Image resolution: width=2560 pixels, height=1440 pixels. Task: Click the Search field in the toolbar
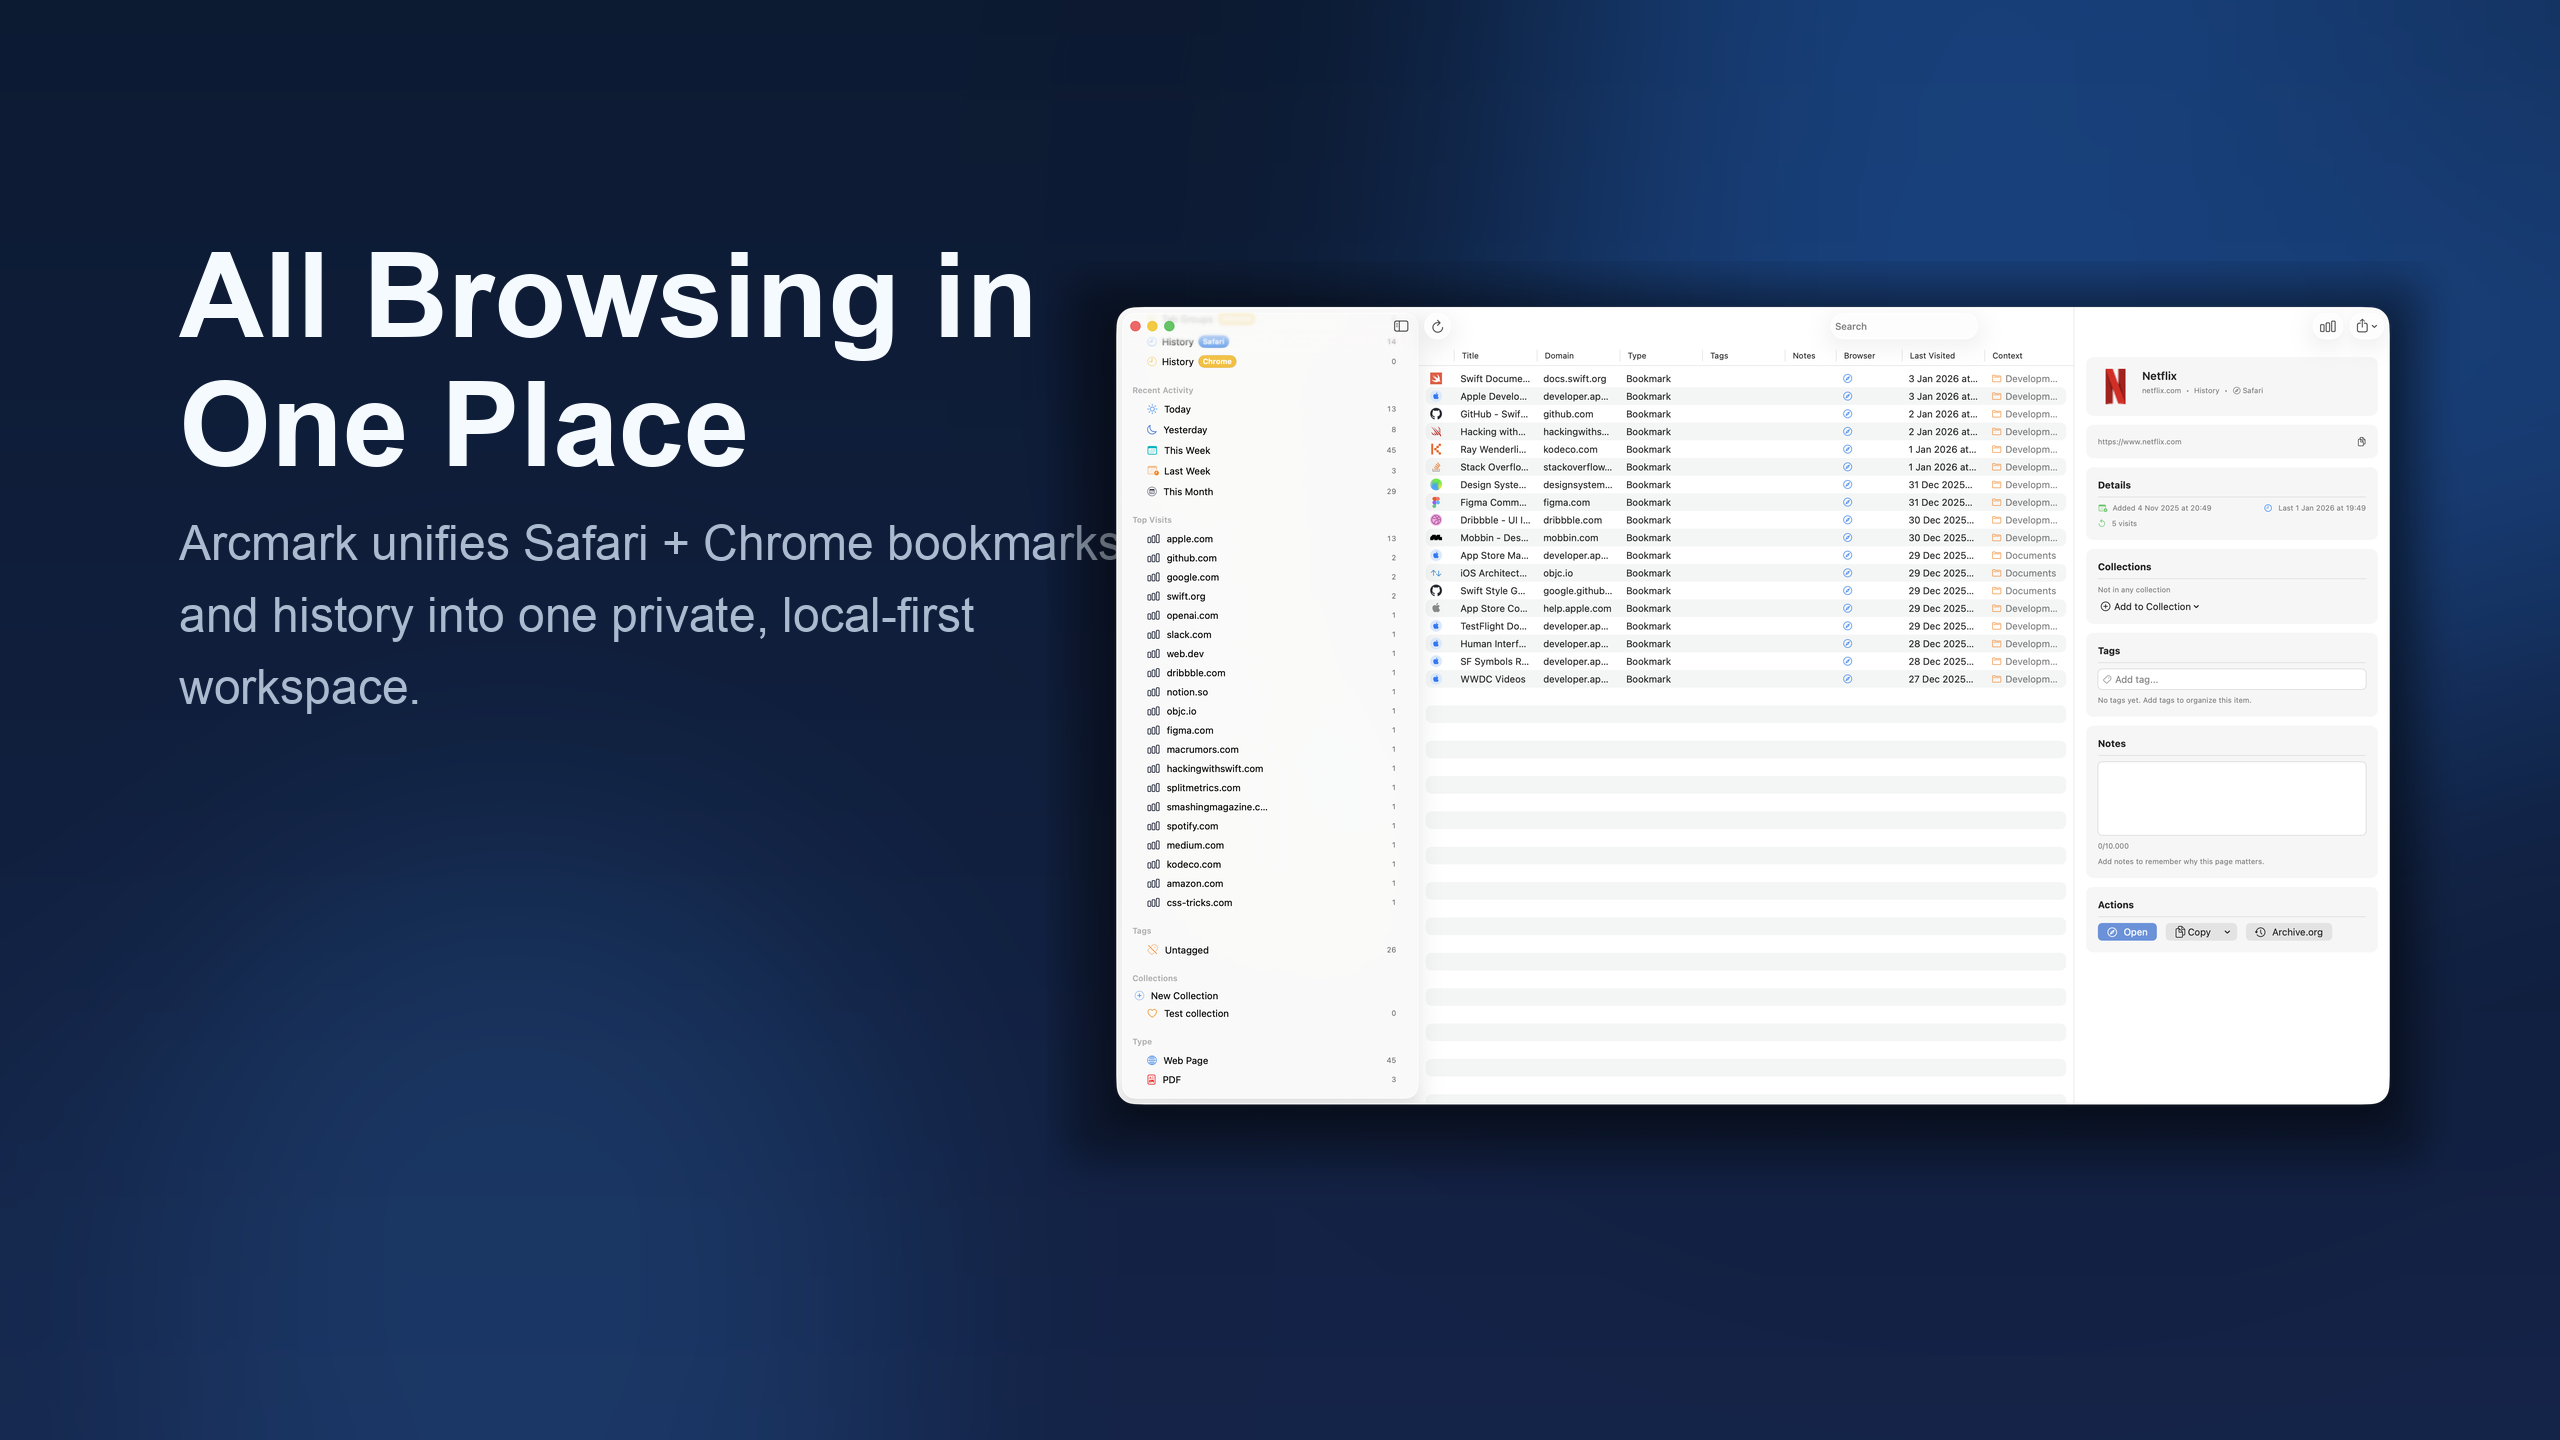point(1903,326)
